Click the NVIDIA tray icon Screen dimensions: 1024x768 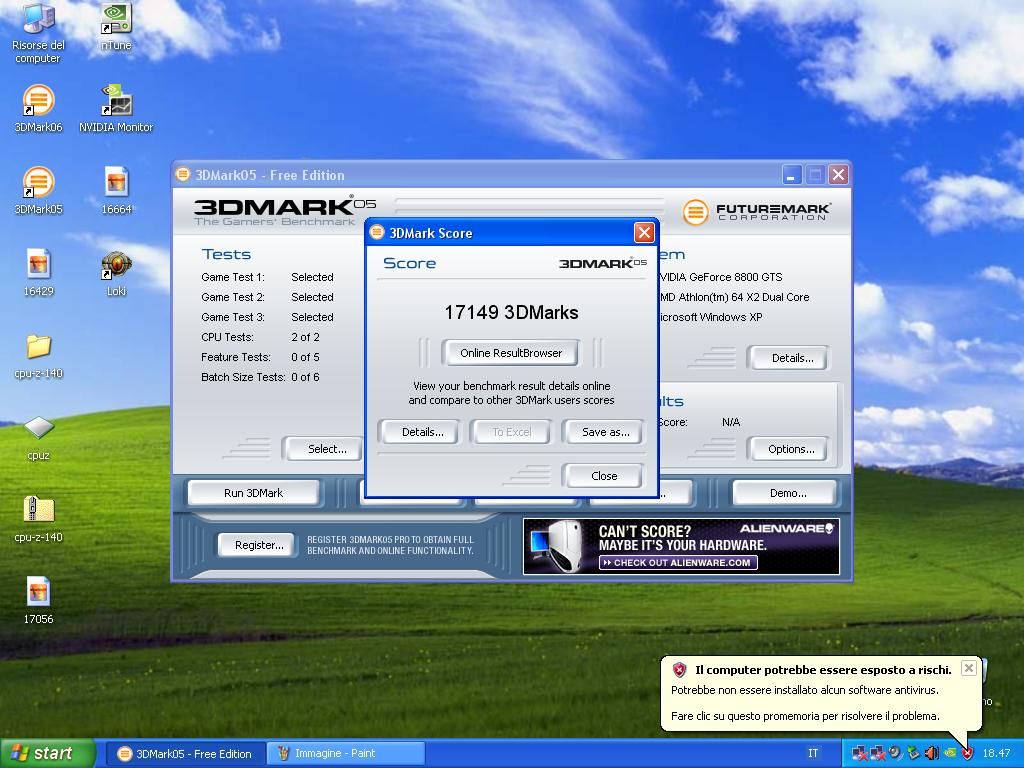coord(950,754)
